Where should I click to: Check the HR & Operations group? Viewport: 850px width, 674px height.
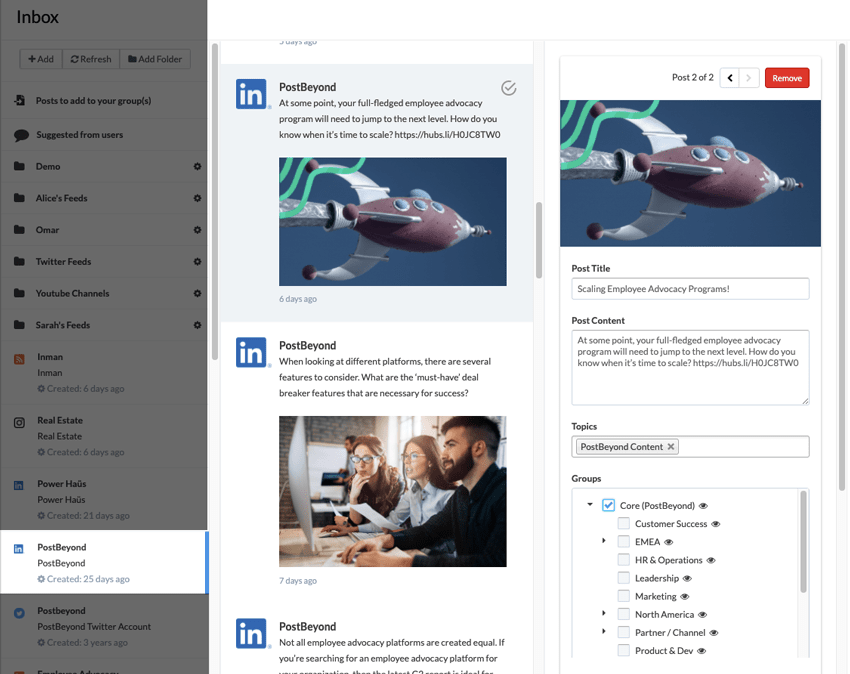pyautogui.click(x=623, y=560)
